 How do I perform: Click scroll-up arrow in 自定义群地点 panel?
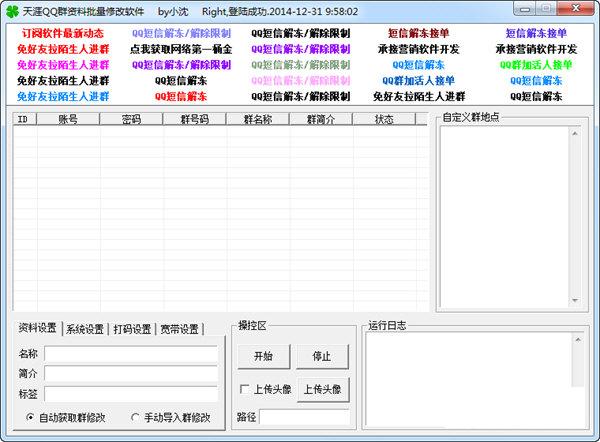(x=578, y=131)
